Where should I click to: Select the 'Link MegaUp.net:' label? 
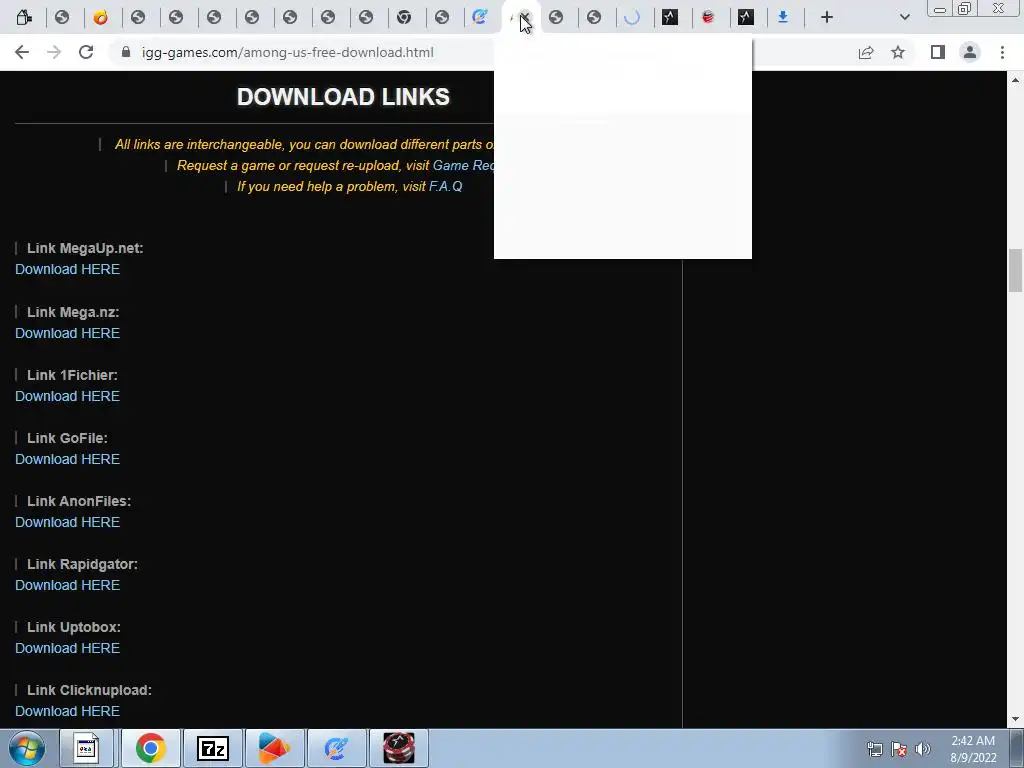pyautogui.click(x=85, y=248)
